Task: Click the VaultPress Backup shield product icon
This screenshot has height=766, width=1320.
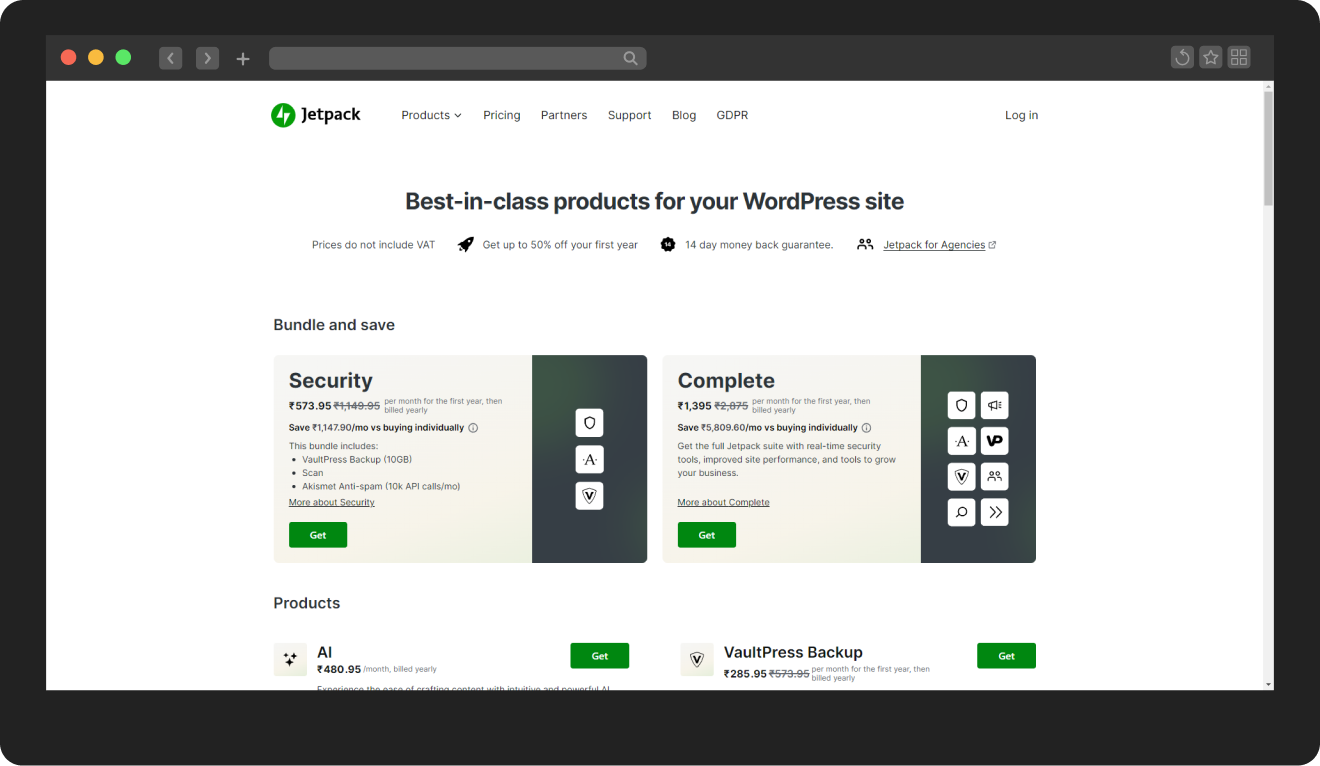Action: (x=697, y=660)
